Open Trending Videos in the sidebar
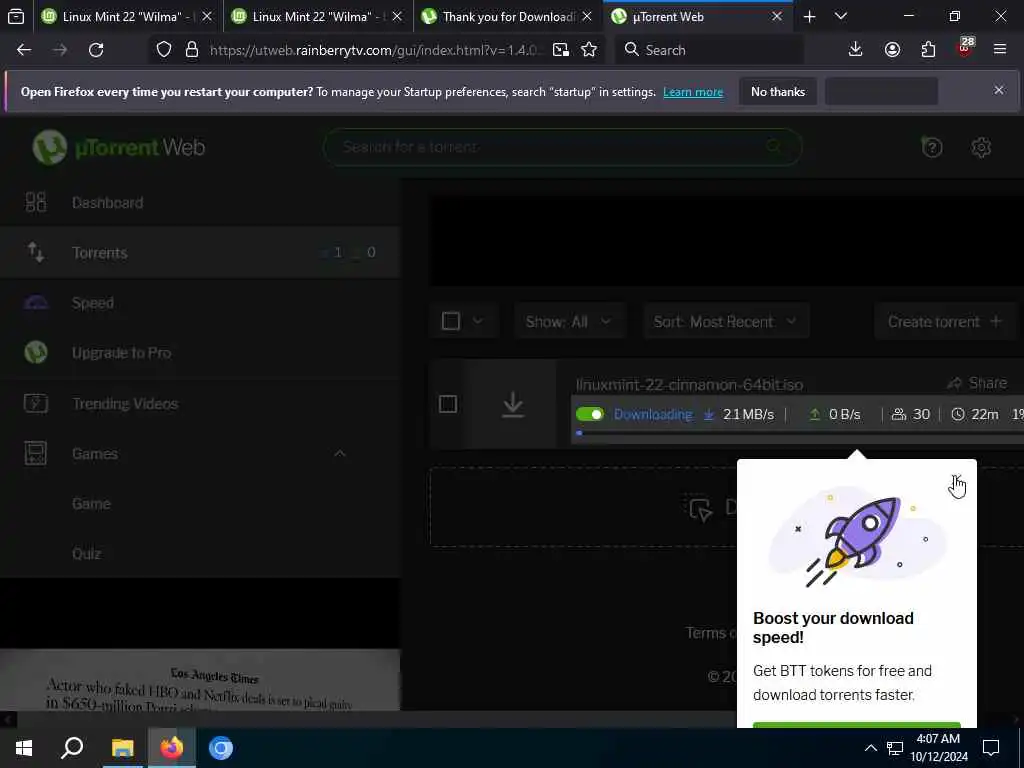Image resolution: width=1024 pixels, height=768 pixels. coord(199,404)
